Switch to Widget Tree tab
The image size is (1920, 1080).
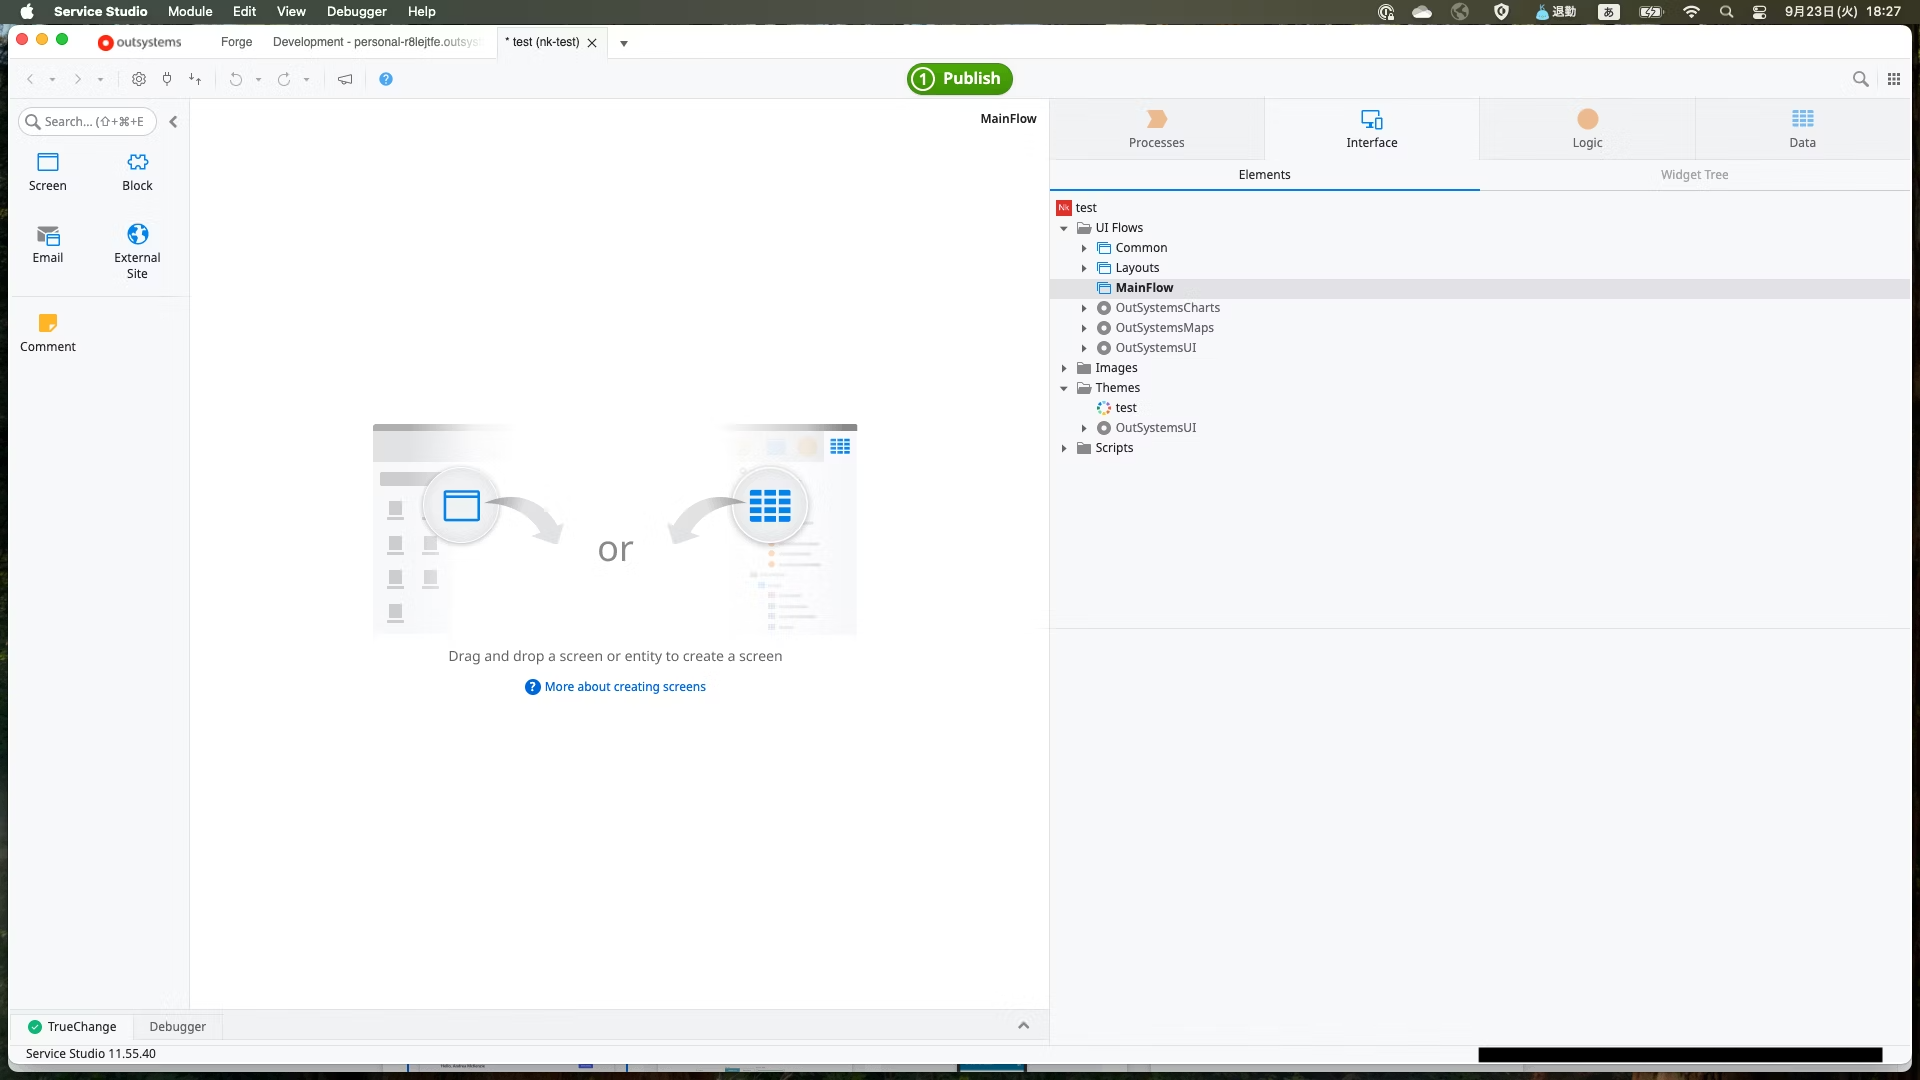point(1694,175)
